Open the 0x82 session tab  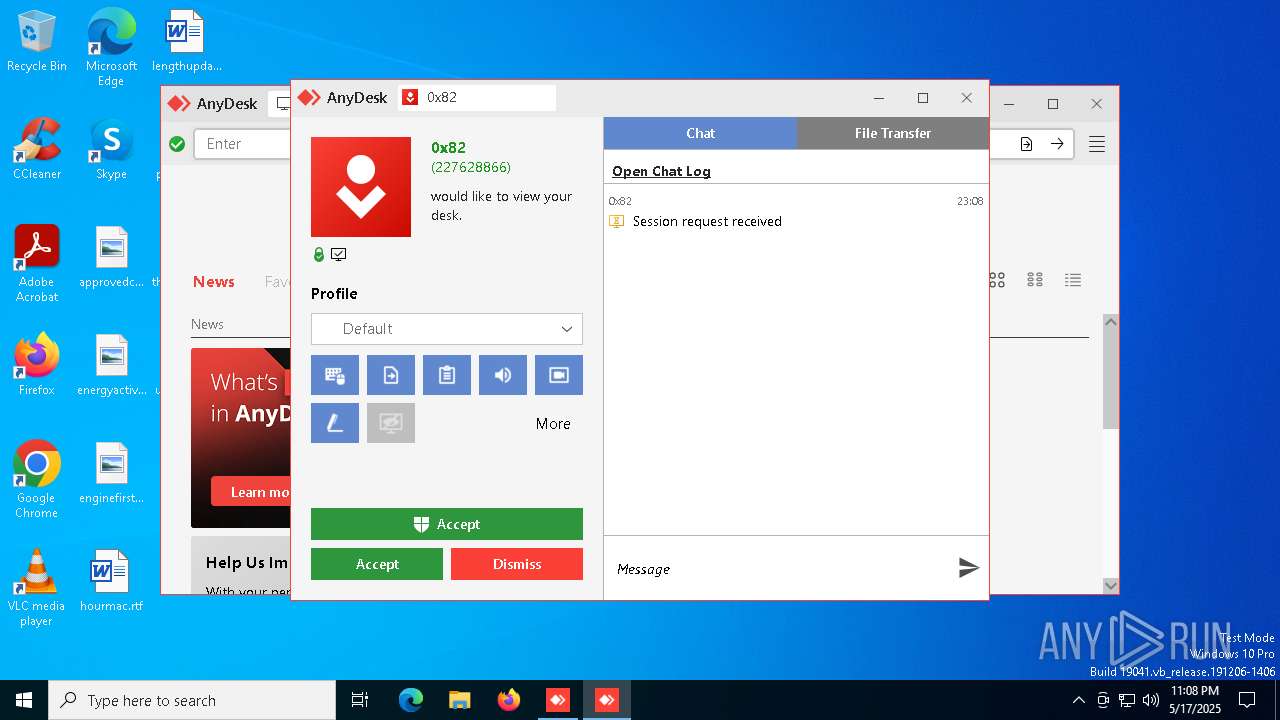[x=477, y=97]
